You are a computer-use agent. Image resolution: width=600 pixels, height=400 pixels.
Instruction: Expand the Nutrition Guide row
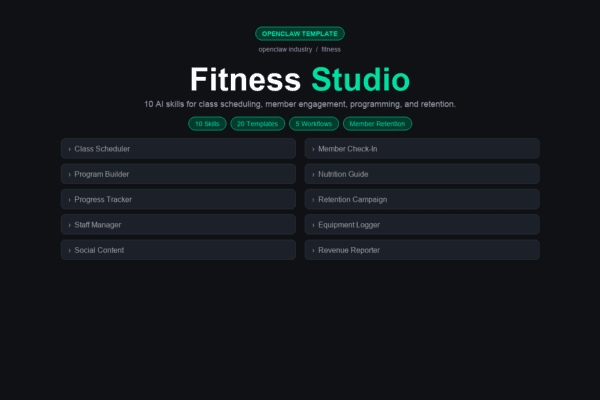(x=422, y=174)
